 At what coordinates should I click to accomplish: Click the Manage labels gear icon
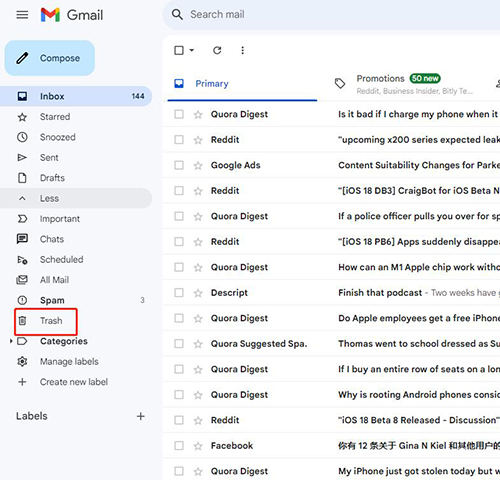click(22, 361)
